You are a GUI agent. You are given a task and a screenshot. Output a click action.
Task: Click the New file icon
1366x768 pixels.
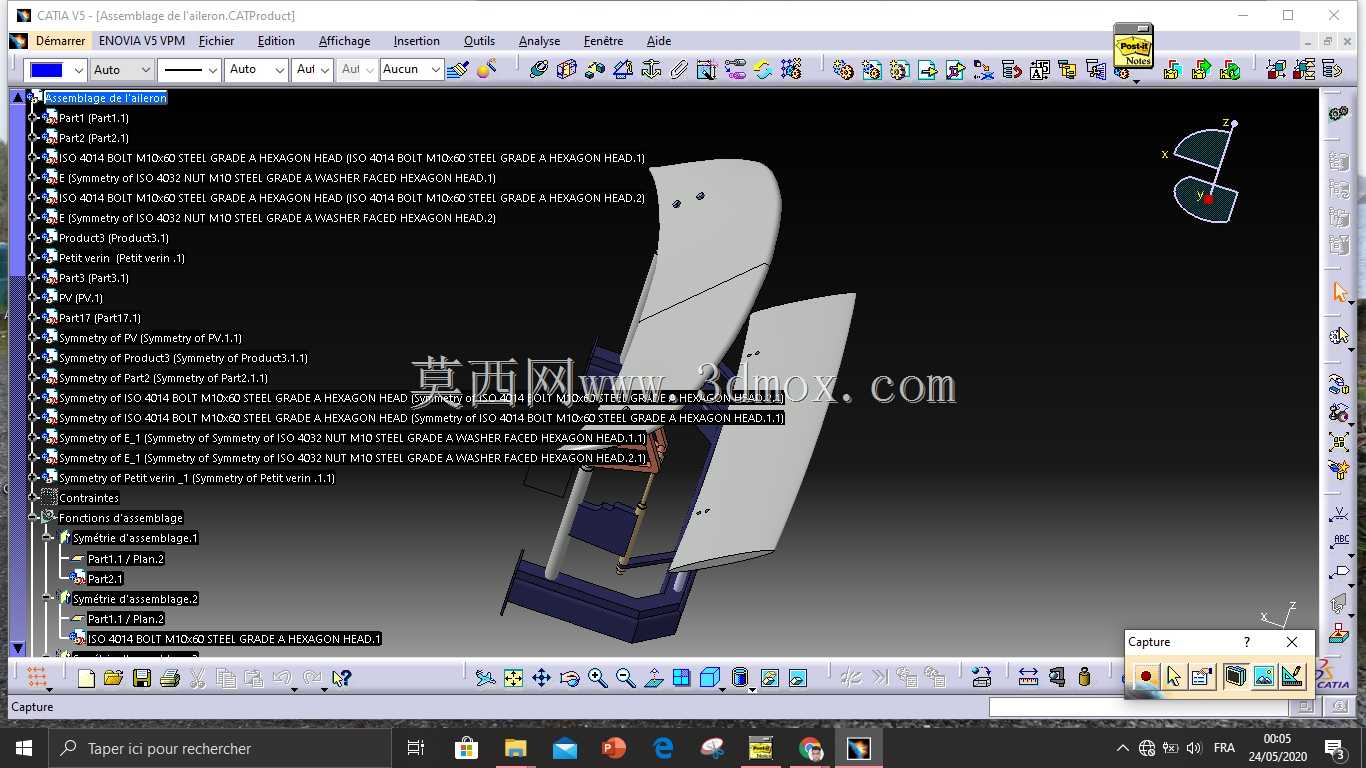(86, 678)
